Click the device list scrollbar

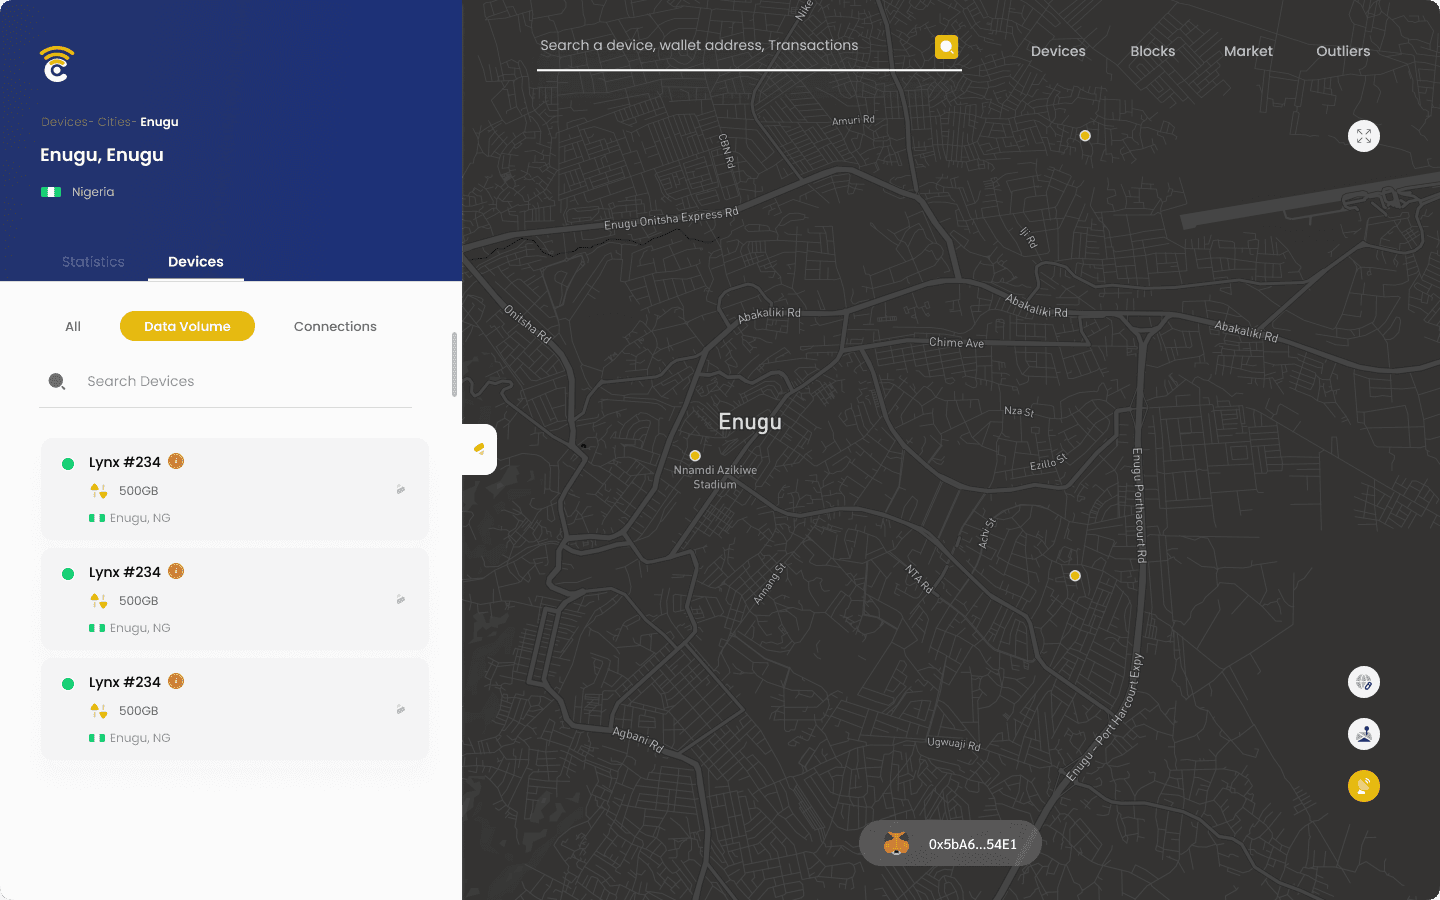point(454,364)
